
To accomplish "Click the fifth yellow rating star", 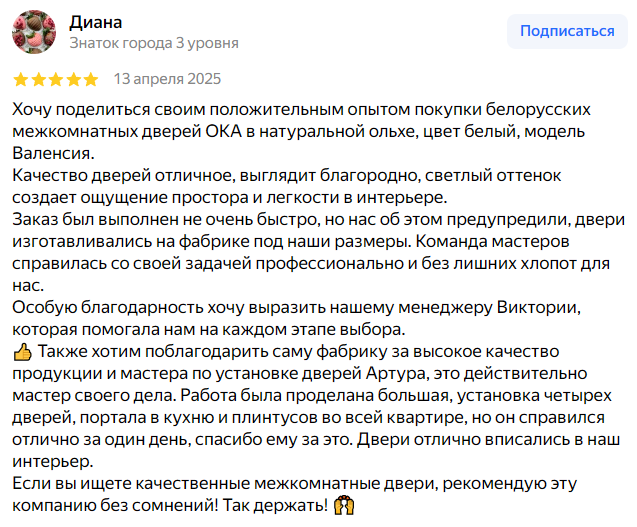I will point(91,79).
